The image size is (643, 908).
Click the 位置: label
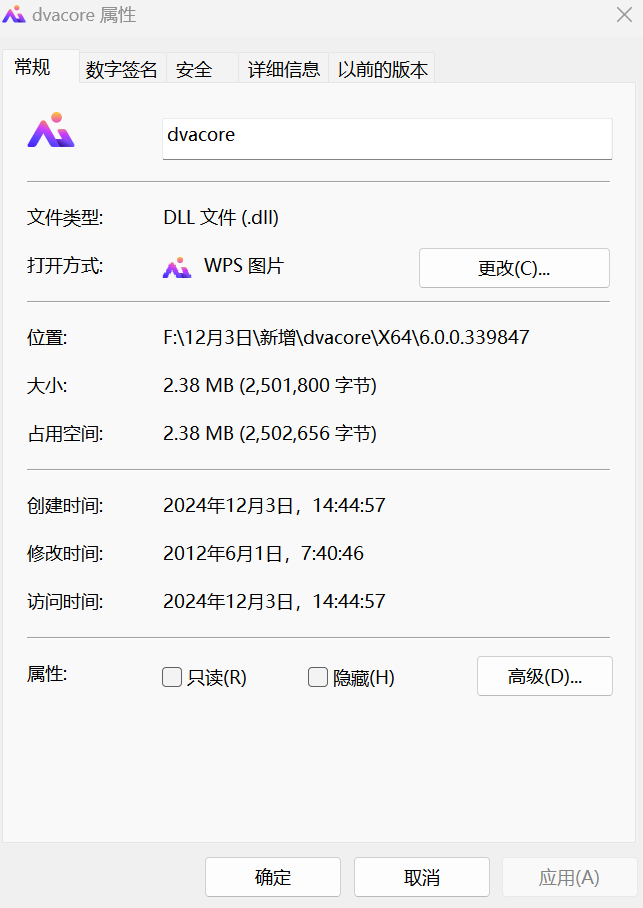[x=47, y=337]
